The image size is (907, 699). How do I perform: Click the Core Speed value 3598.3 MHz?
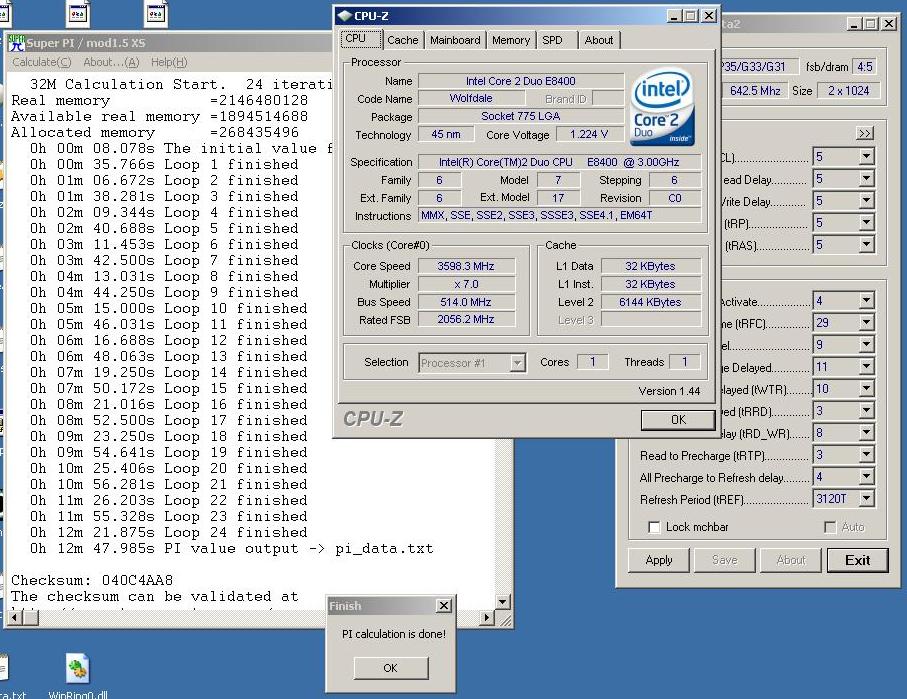click(466, 266)
